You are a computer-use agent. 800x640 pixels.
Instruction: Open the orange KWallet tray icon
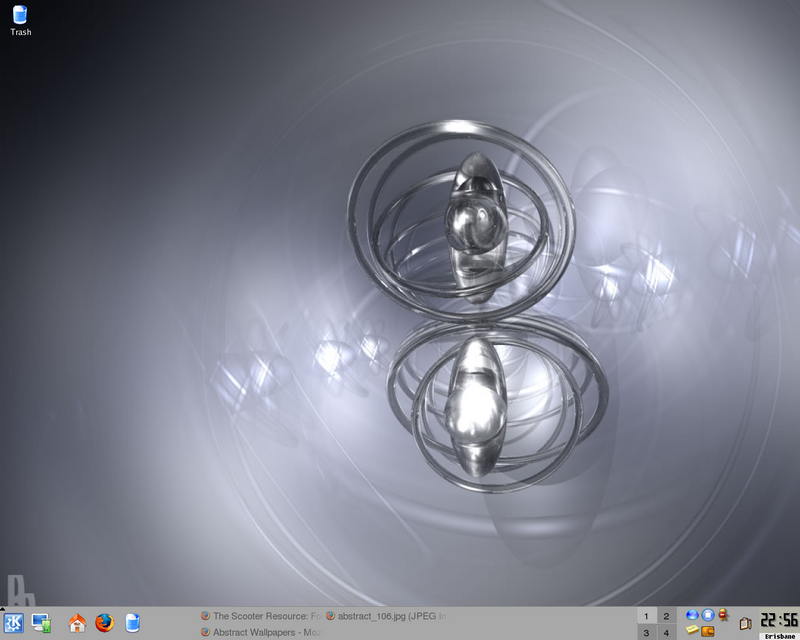click(x=707, y=632)
